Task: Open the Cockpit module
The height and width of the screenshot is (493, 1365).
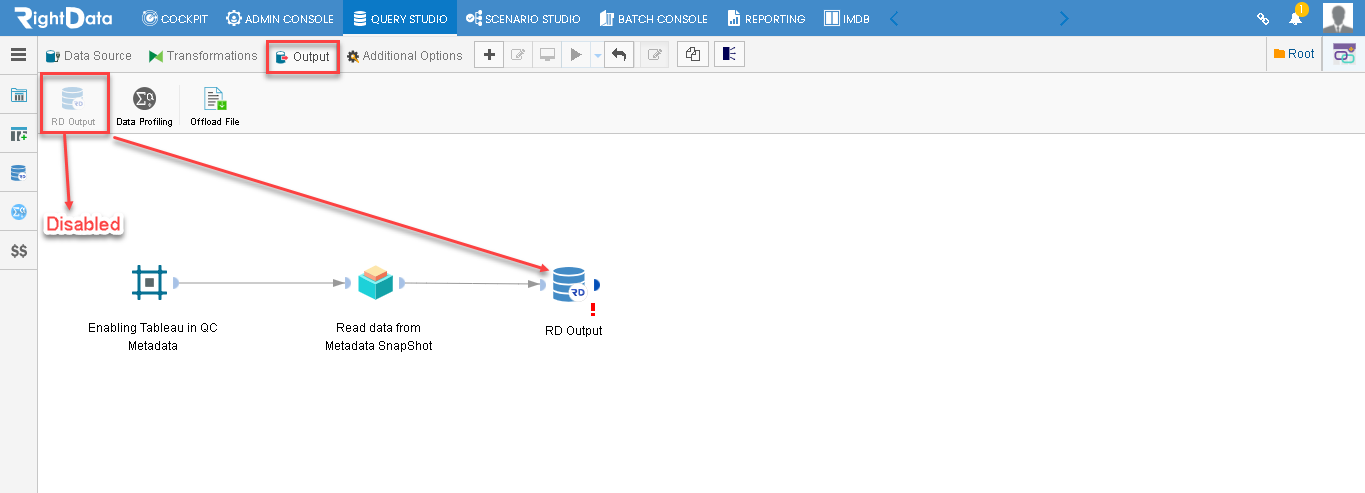Action: tap(175, 18)
